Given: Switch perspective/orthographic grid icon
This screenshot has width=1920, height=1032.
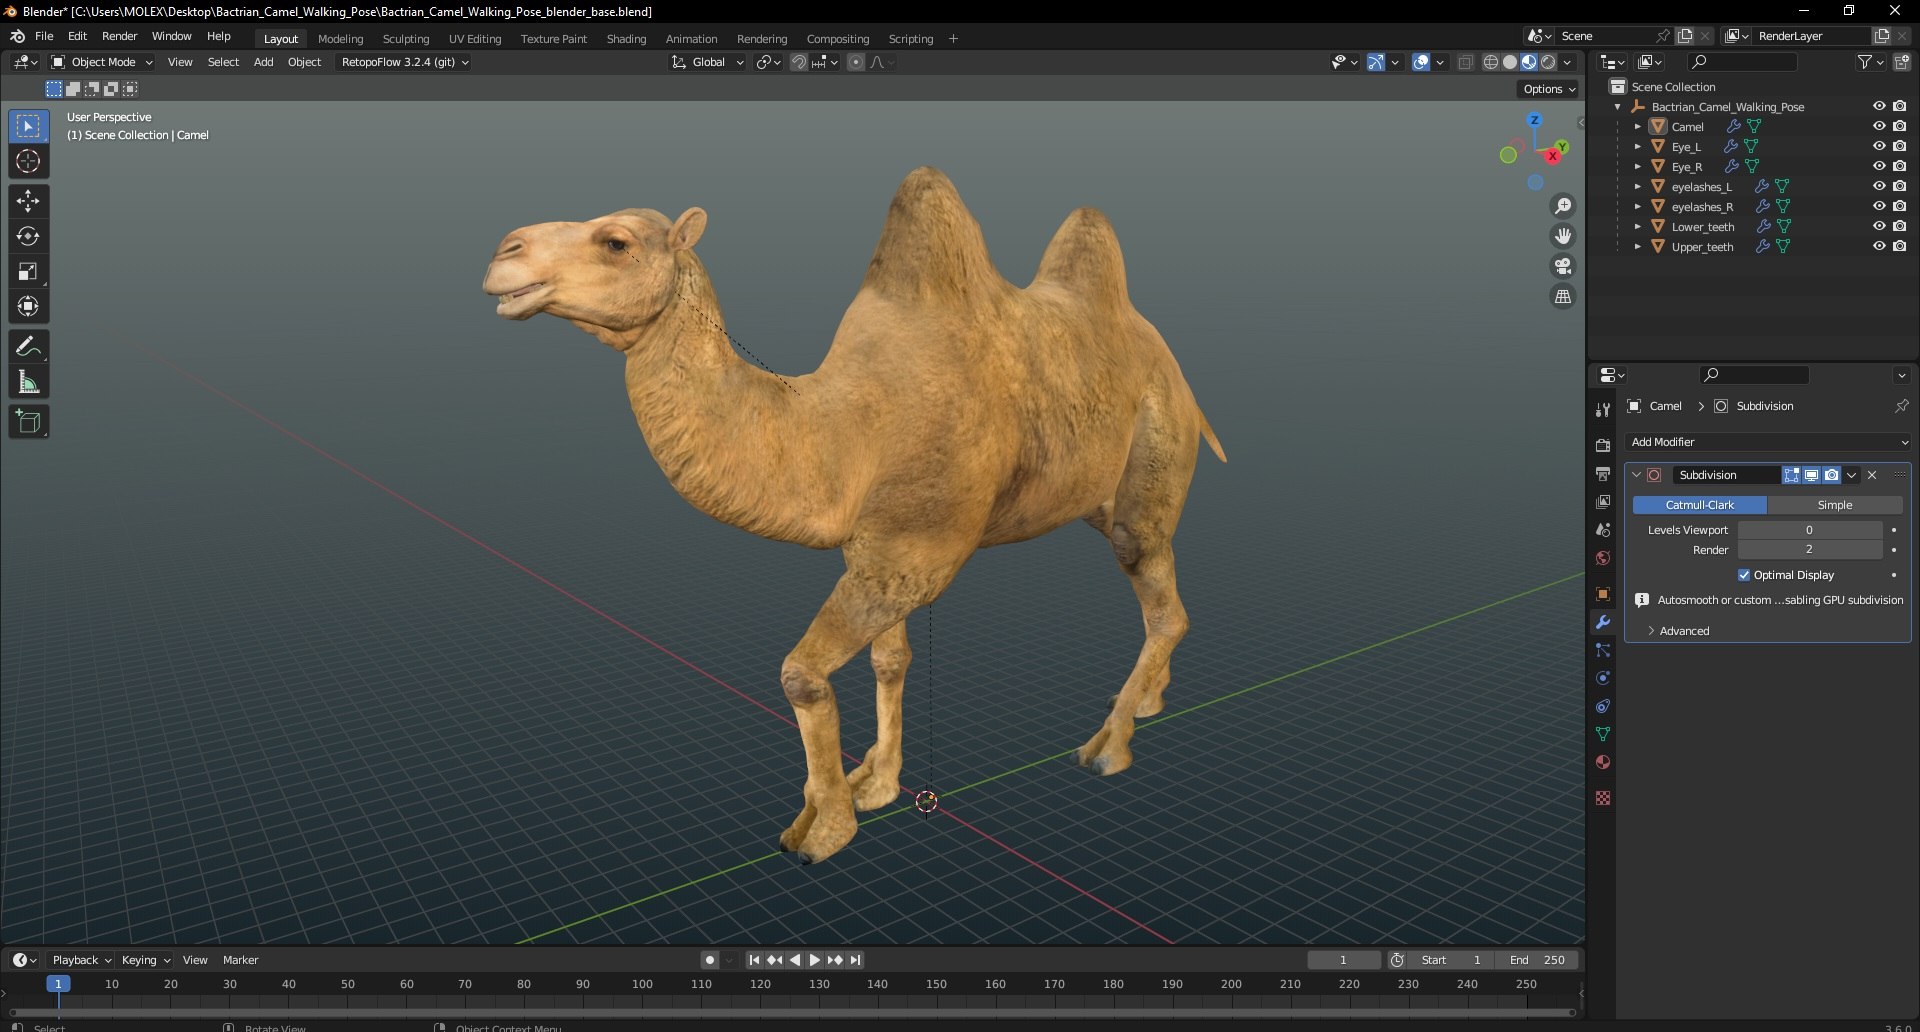Looking at the screenshot, I should 1562,297.
